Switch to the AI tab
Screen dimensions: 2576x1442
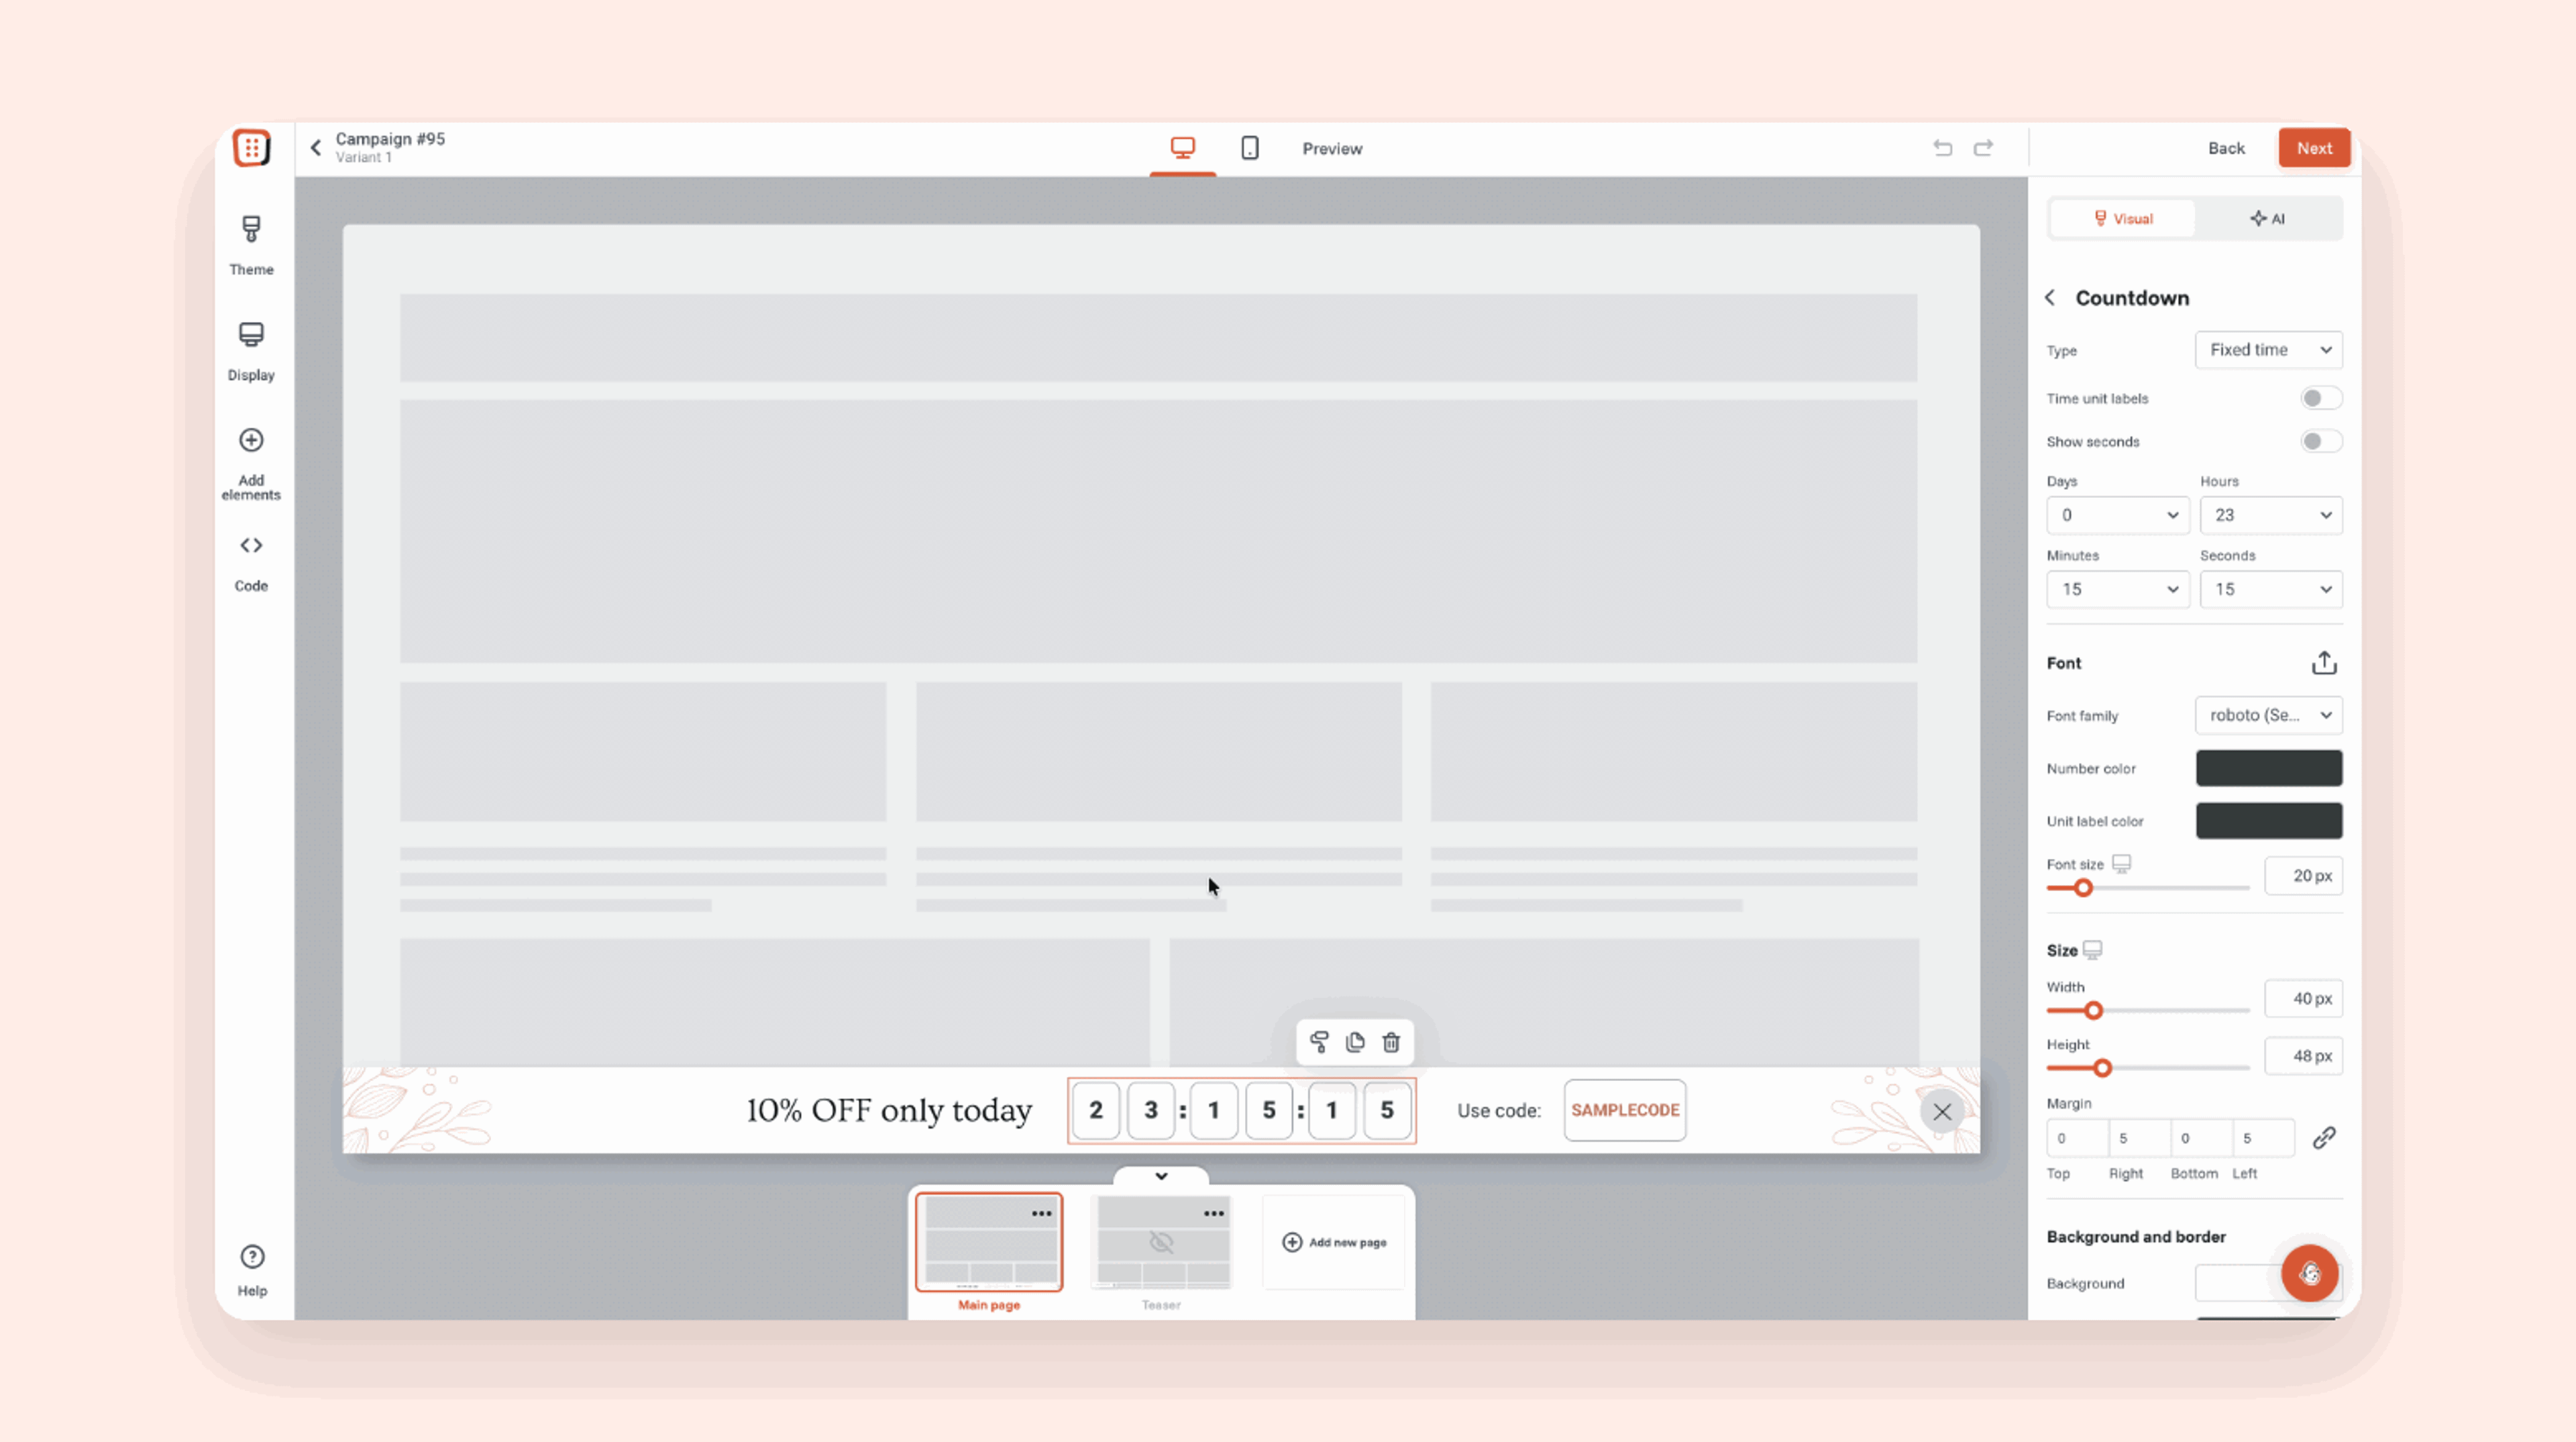(2267, 219)
